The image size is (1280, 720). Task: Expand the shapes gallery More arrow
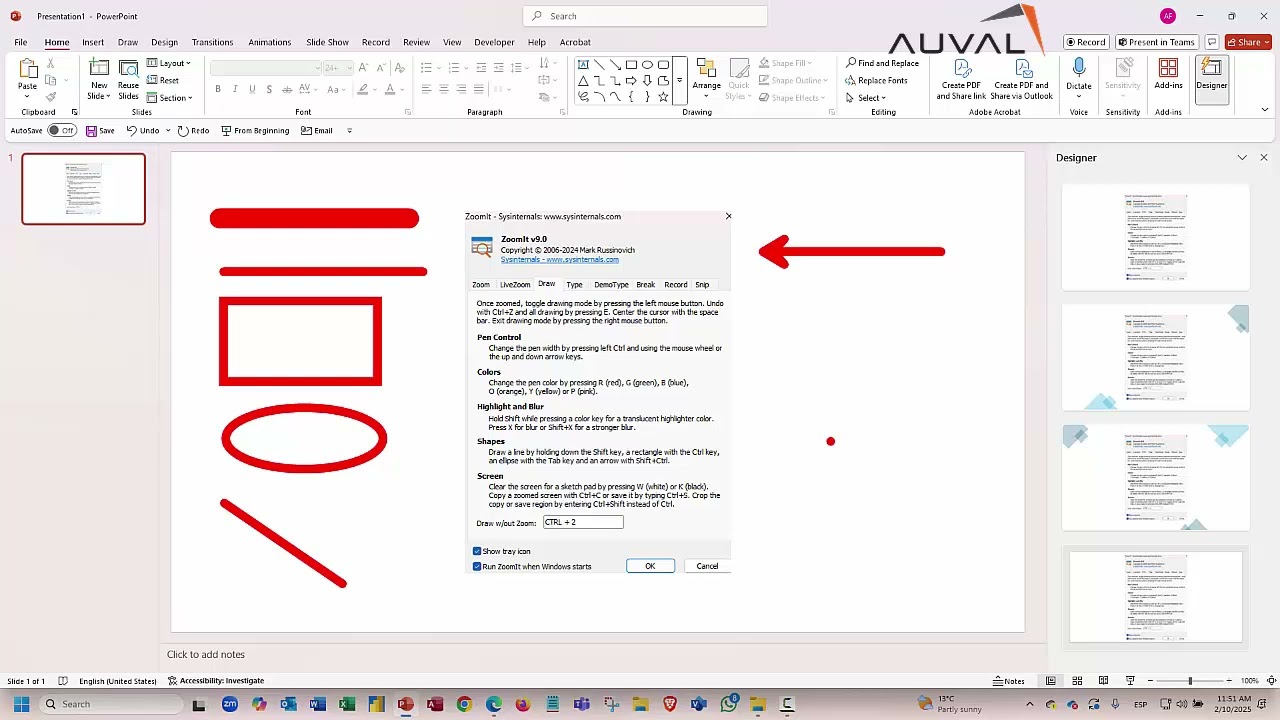[x=679, y=80]
